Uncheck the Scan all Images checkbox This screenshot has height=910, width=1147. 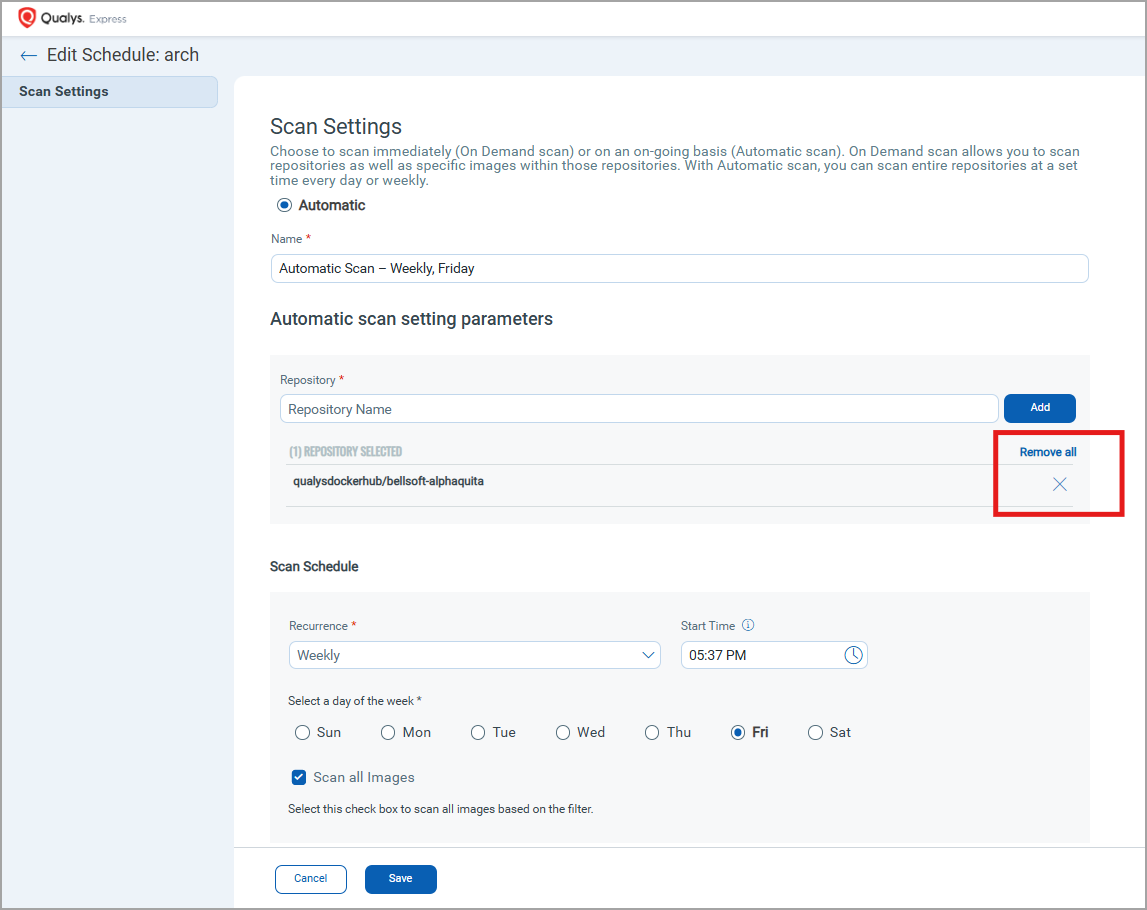298,777
